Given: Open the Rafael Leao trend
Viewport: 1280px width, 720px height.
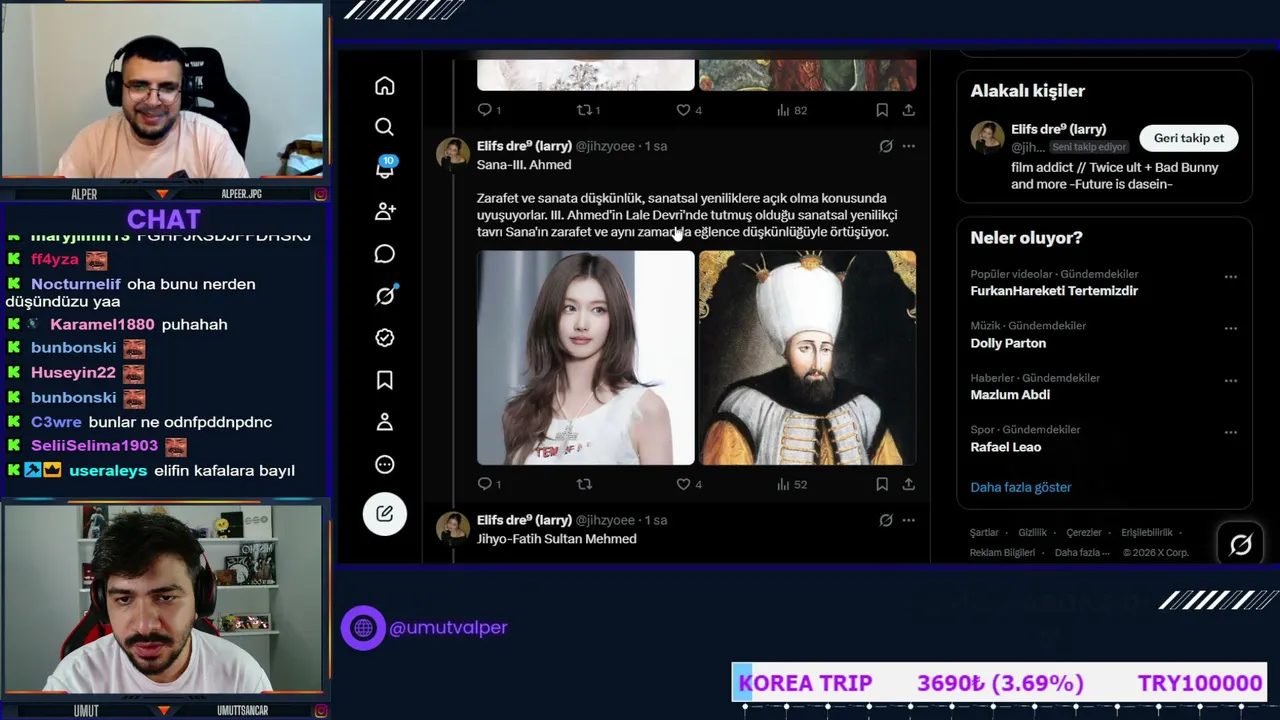Looking at the screenshot, I should [1005, 447].
